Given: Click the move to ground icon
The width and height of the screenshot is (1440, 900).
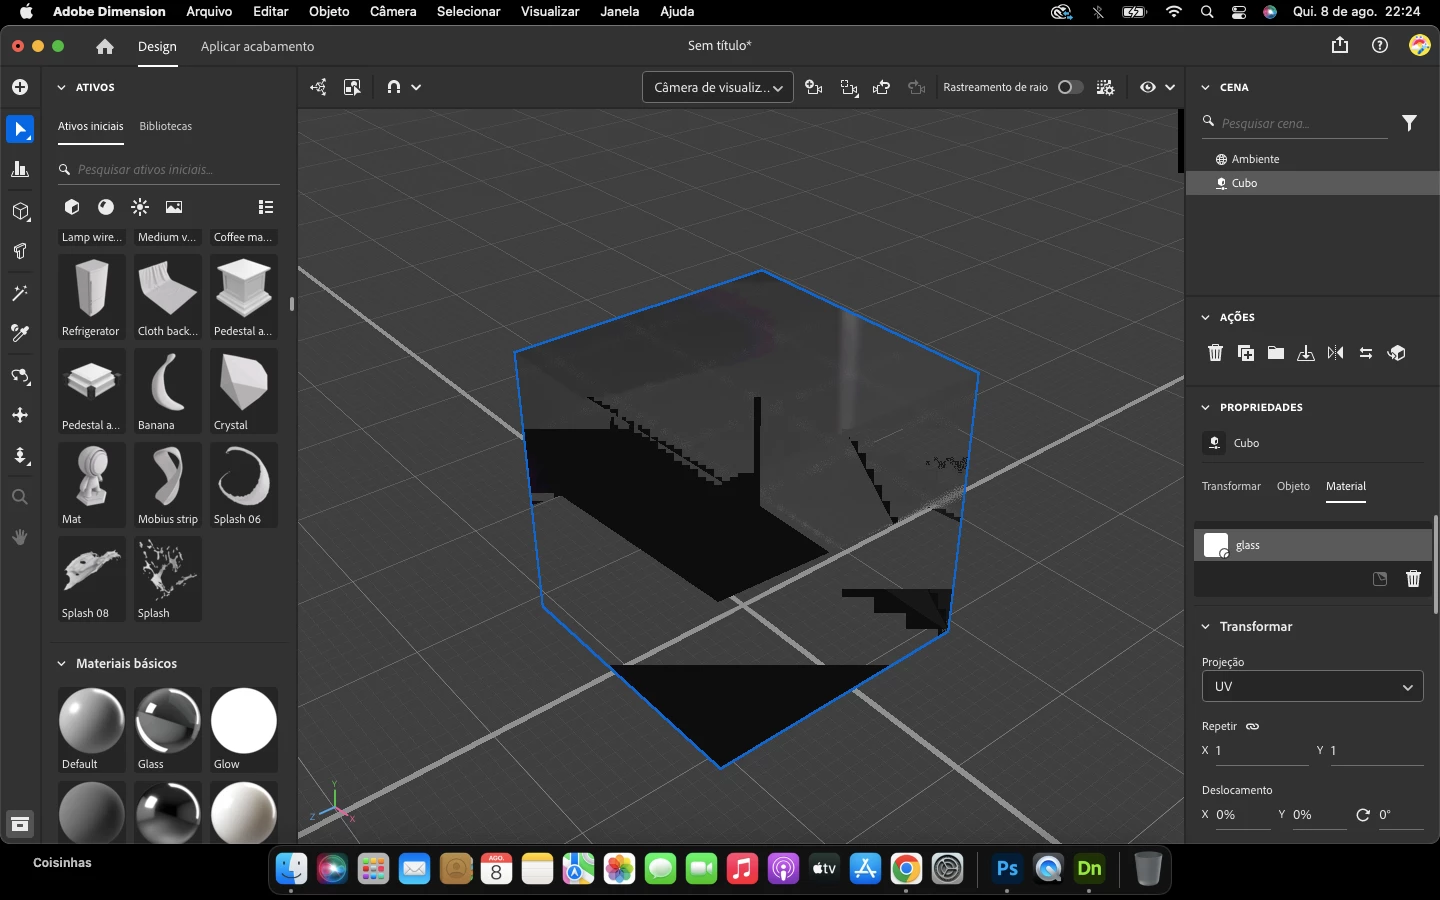Looking at the screenshot, I should (1306, 353).
